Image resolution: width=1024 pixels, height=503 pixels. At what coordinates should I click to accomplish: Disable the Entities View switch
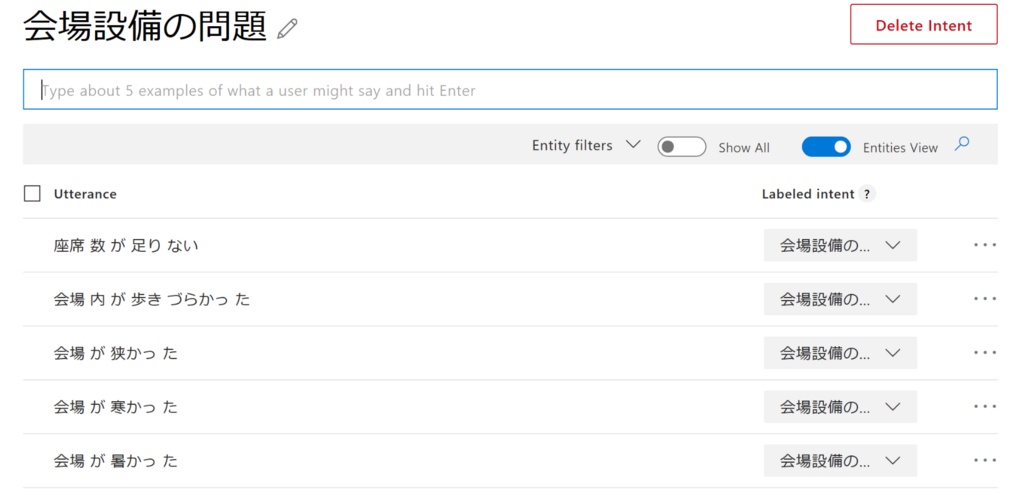[826, 147]
